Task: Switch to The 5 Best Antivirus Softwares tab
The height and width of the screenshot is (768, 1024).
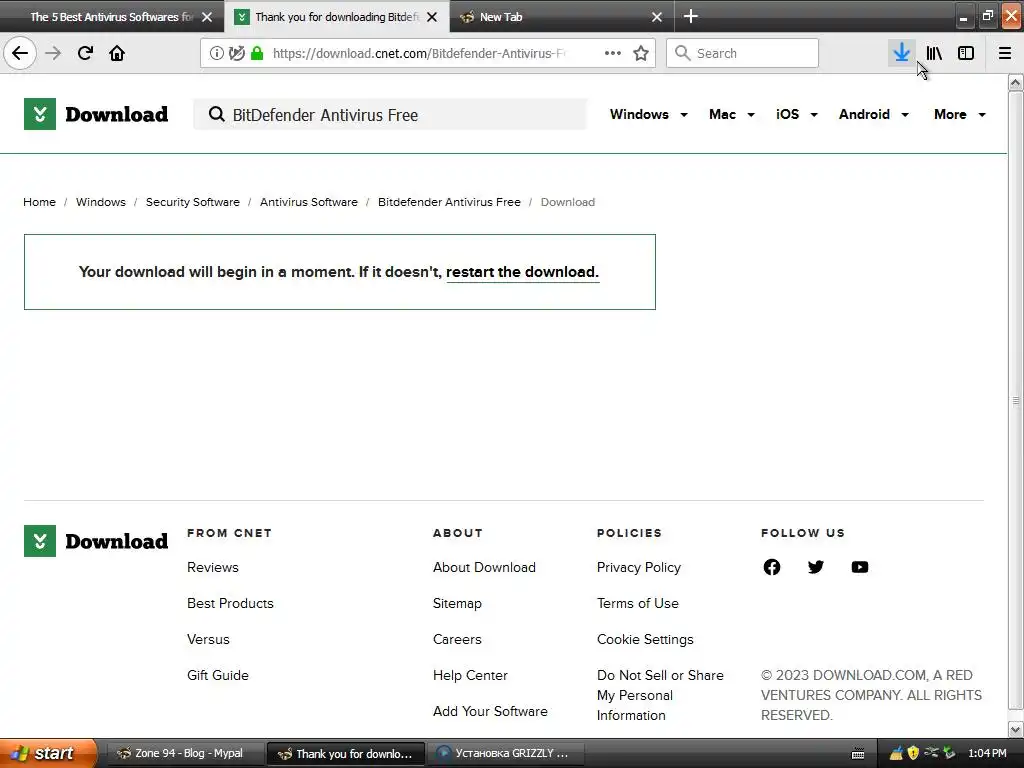Action: click(x=111, y=17)
